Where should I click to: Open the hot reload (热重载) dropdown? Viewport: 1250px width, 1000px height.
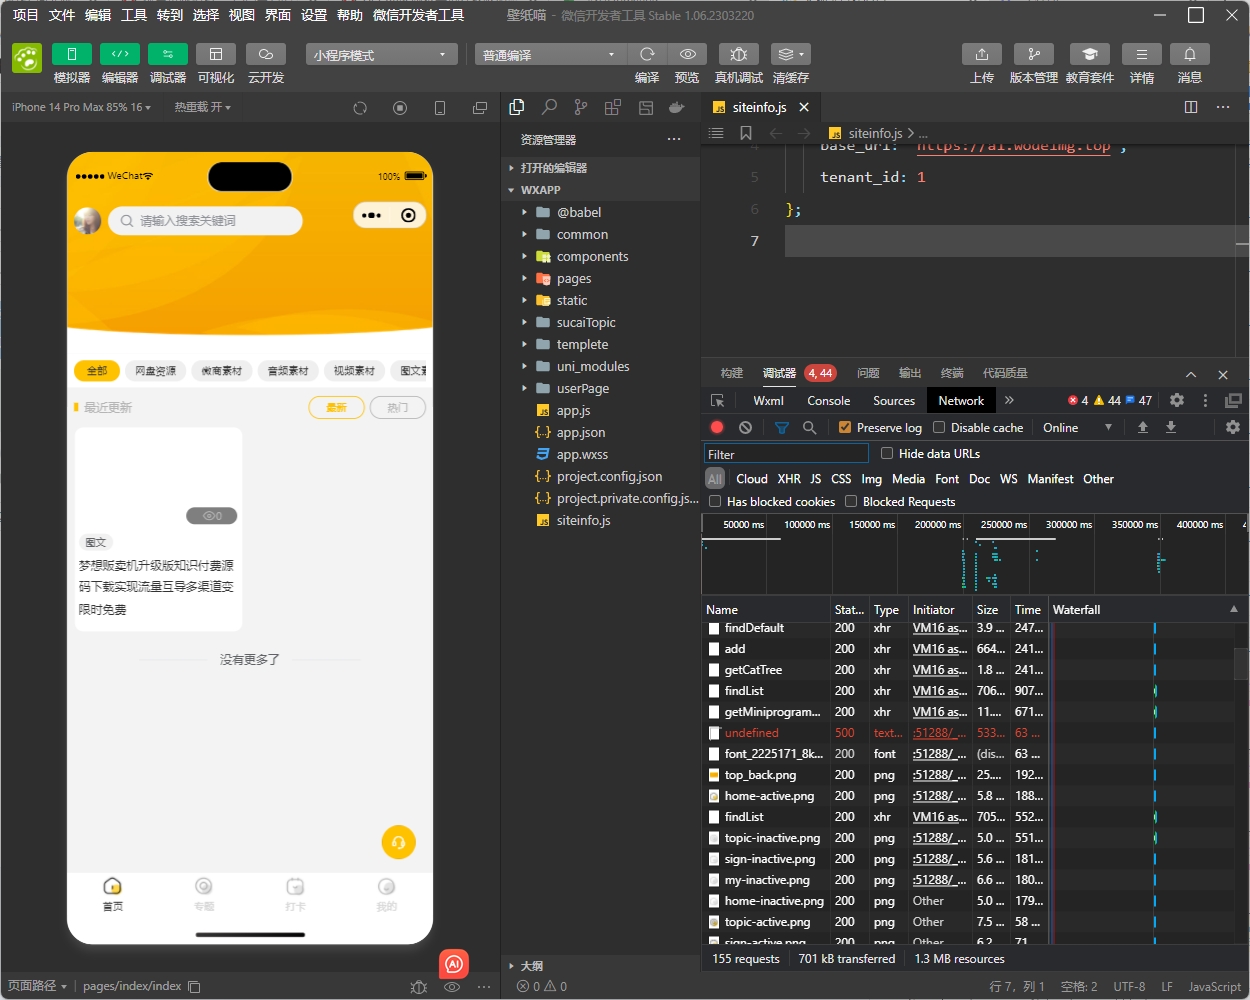click(203, 107)
